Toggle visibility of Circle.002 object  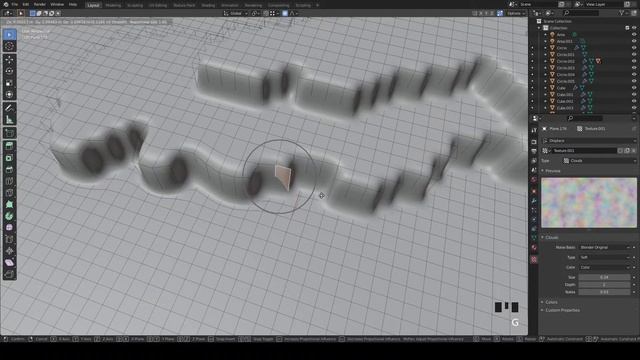tap(634, 61)
